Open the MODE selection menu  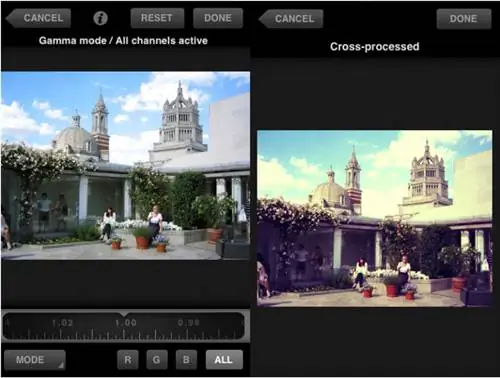click(35, 360)
